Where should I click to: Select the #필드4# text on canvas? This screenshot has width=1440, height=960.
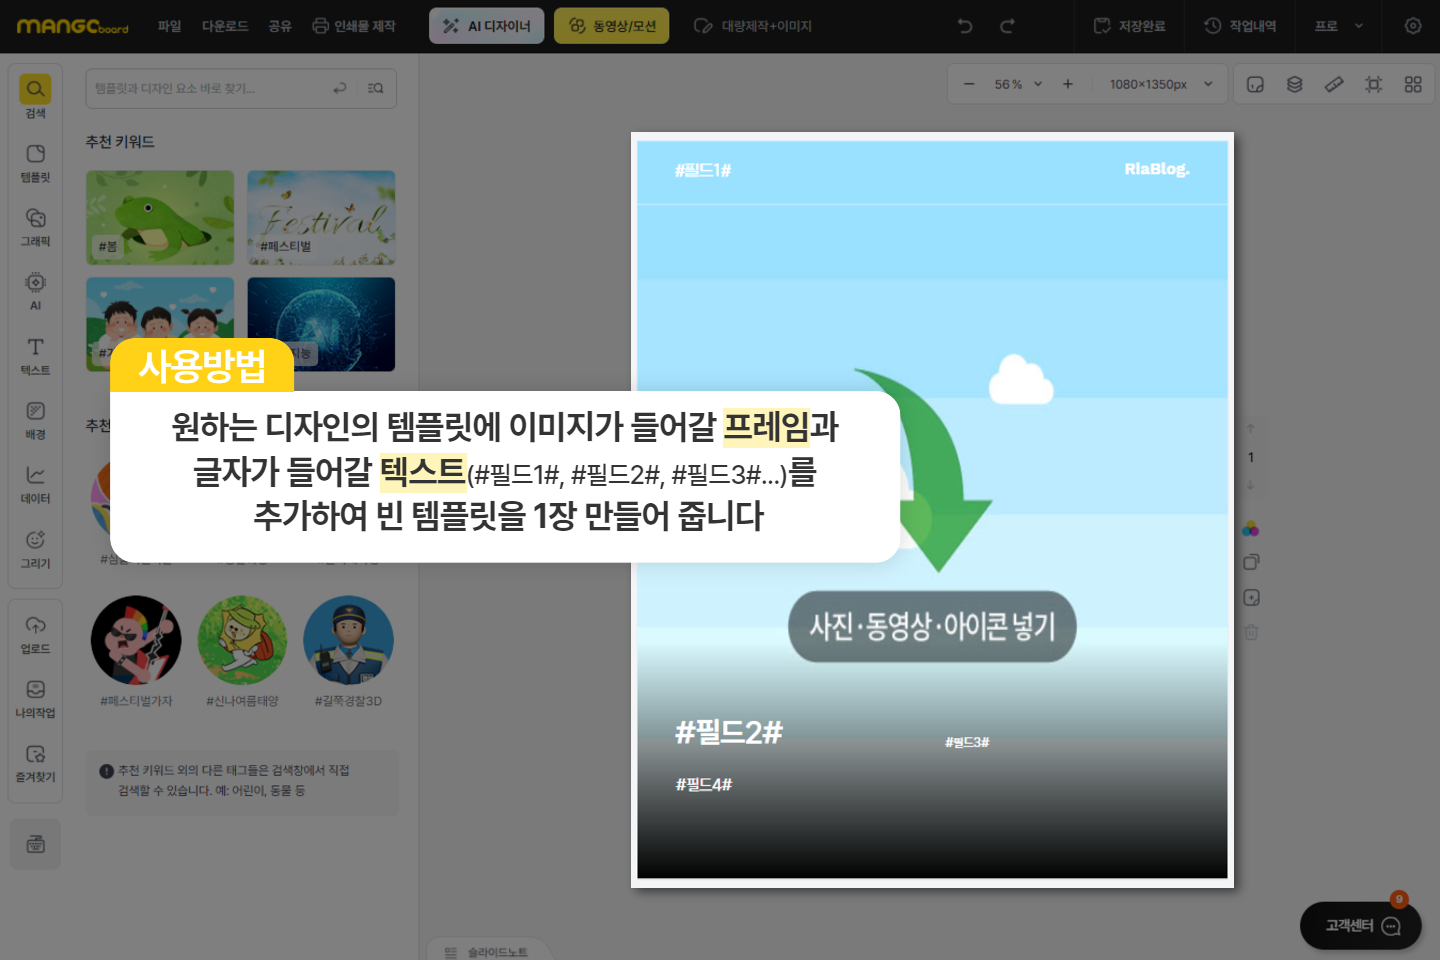[x=704, y=785]
